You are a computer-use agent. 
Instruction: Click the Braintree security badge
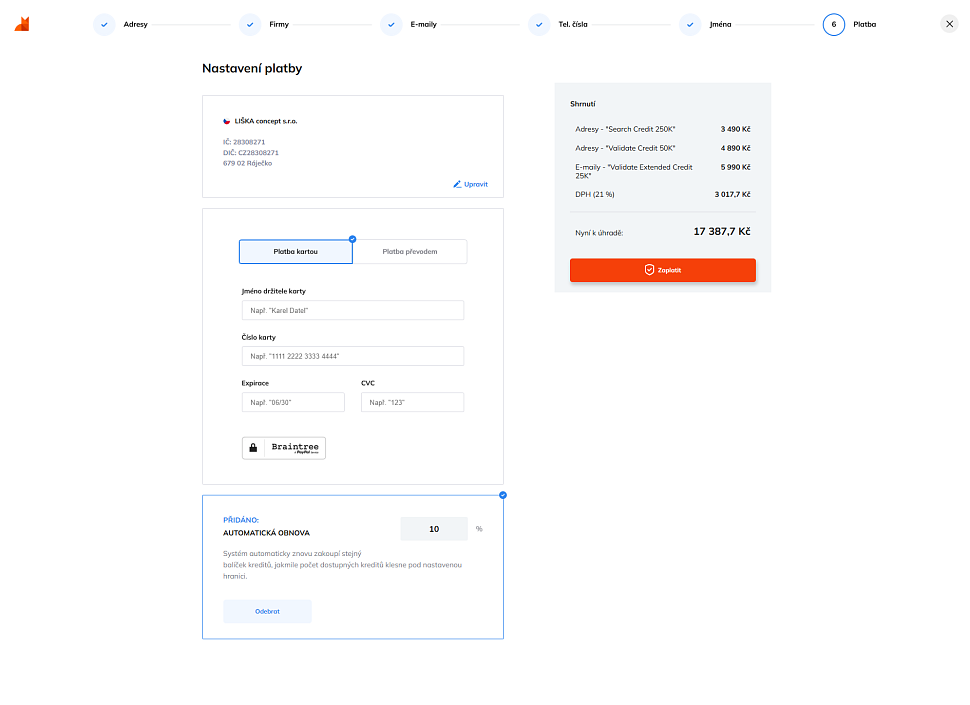284,448
